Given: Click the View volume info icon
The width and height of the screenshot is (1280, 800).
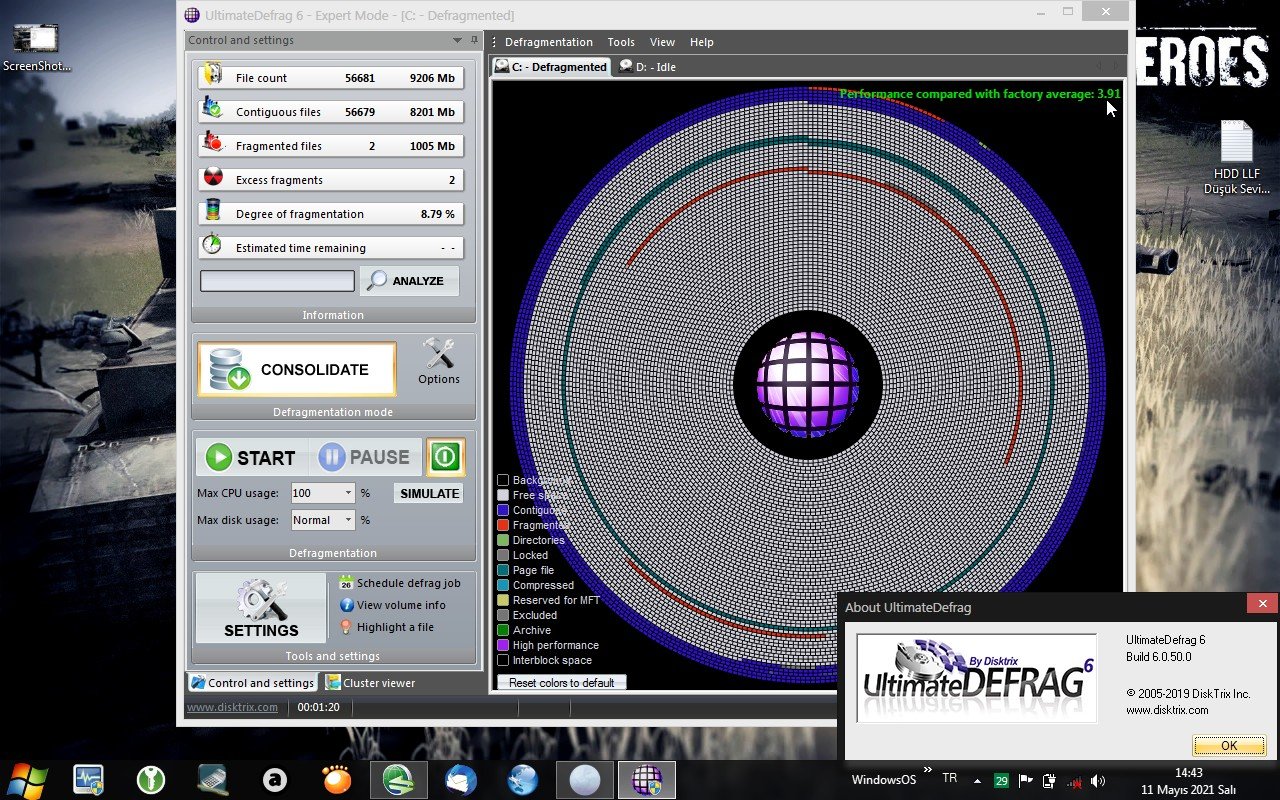Looking at the screenshot, I should 346,605.
